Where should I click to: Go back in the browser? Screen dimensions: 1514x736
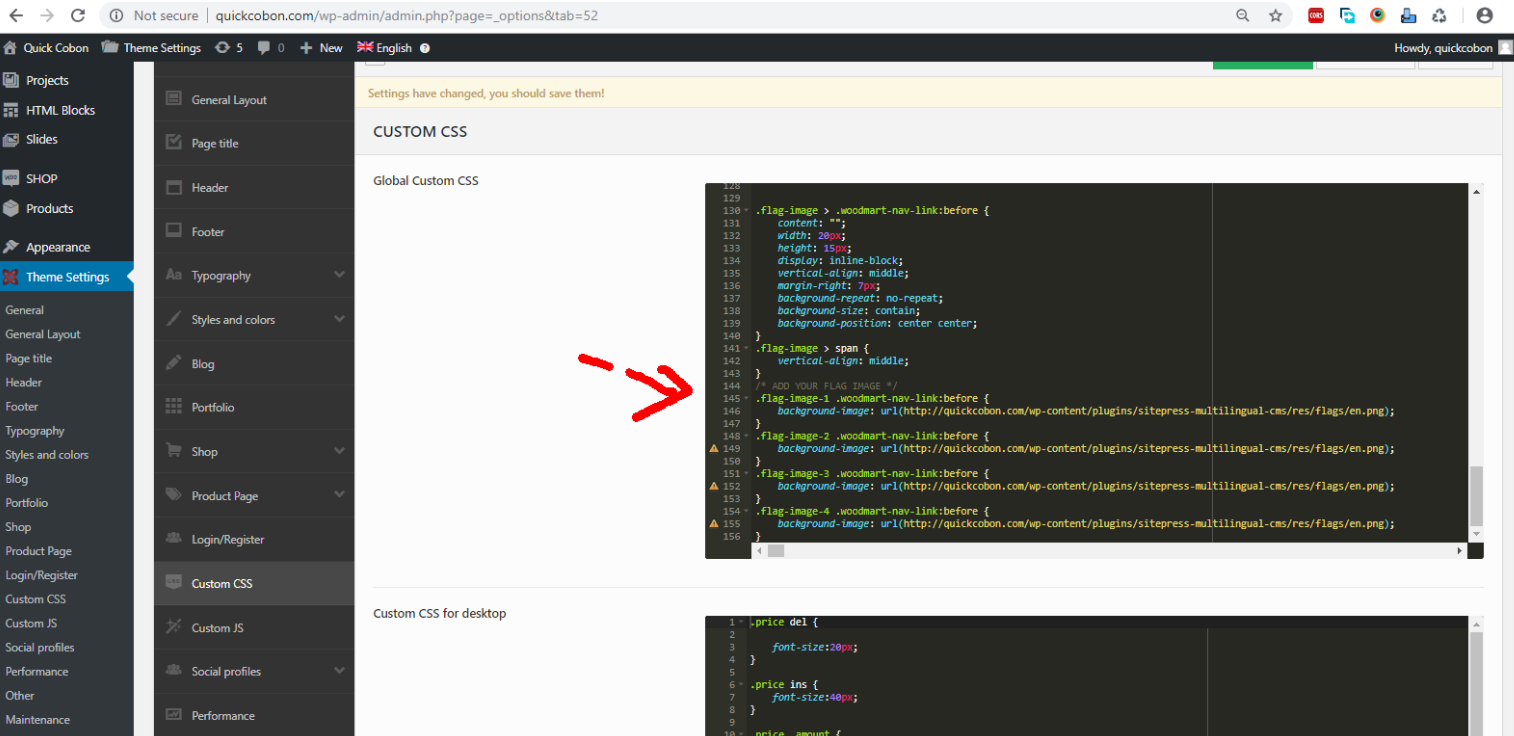click(16, 16)
